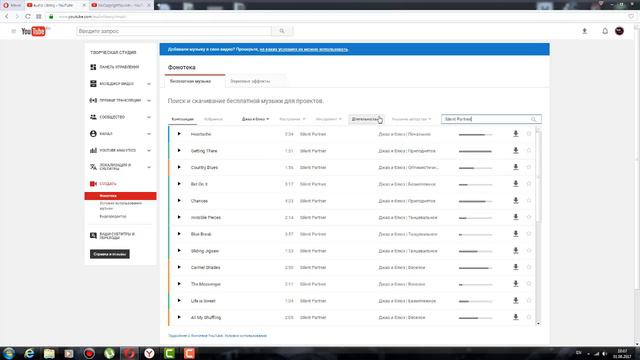This screenshot has height=360, width=640.
Task: Download the Country Blues track
Action: [516, 167]
